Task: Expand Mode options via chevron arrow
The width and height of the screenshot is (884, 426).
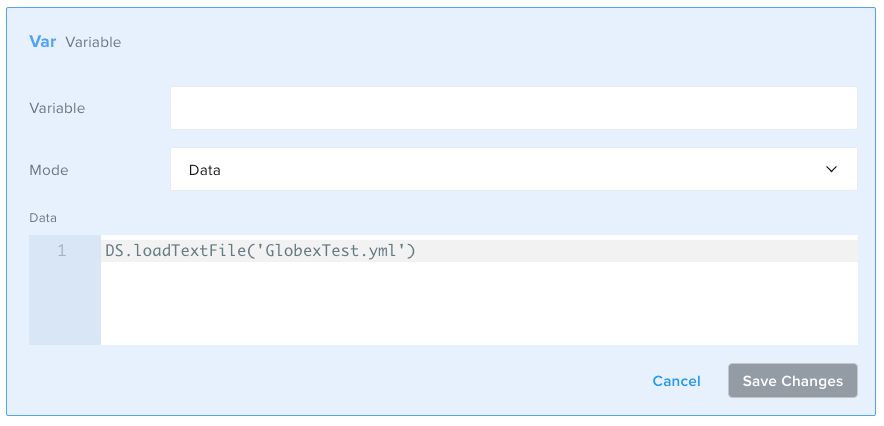Action: (831, 170)
